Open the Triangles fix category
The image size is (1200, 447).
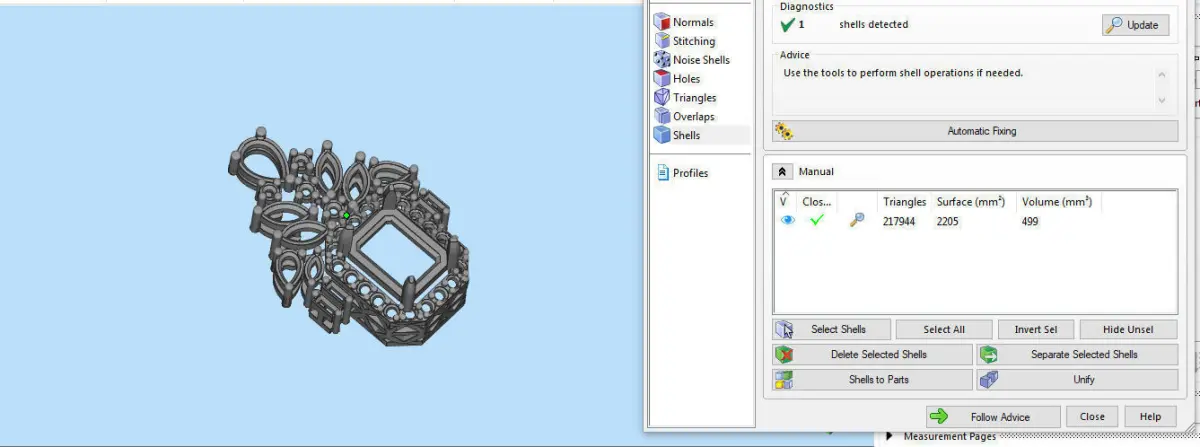(x=685, y=98)
